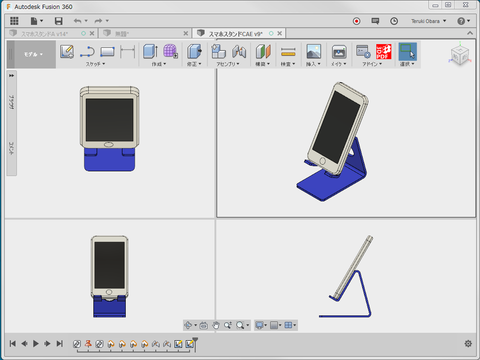The width and height of the screenshot is (480, 360).
Task: Open timeline settings gear
Action: click(x=468, y=344)
